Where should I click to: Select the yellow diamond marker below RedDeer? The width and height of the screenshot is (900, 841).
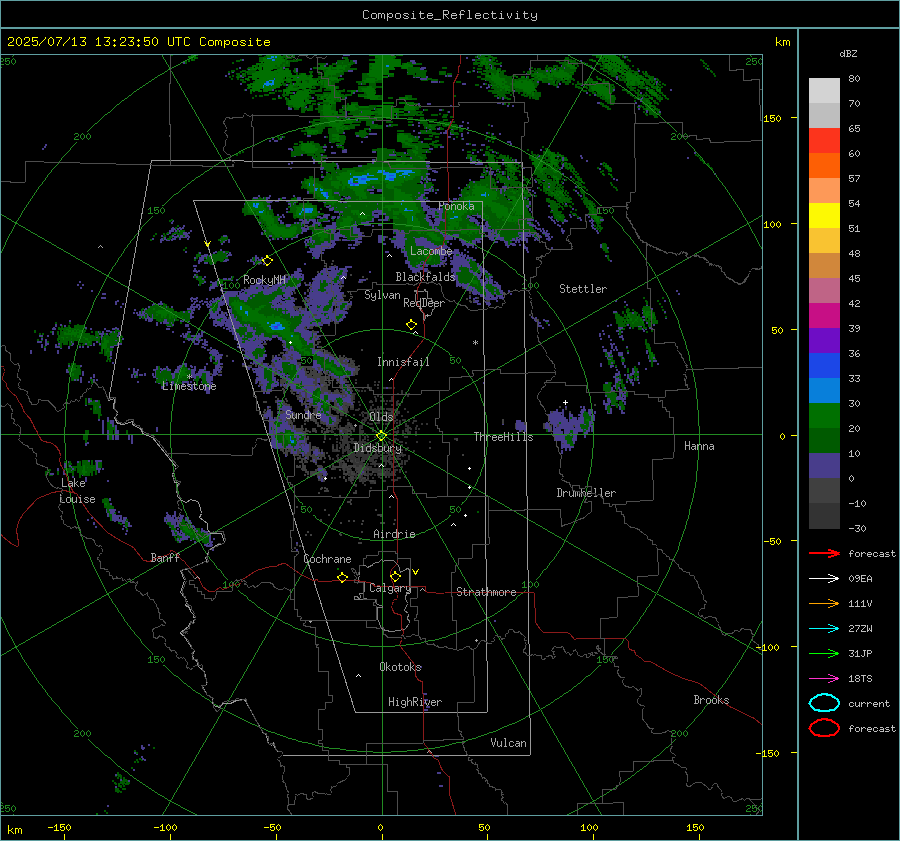click(411, 324)
